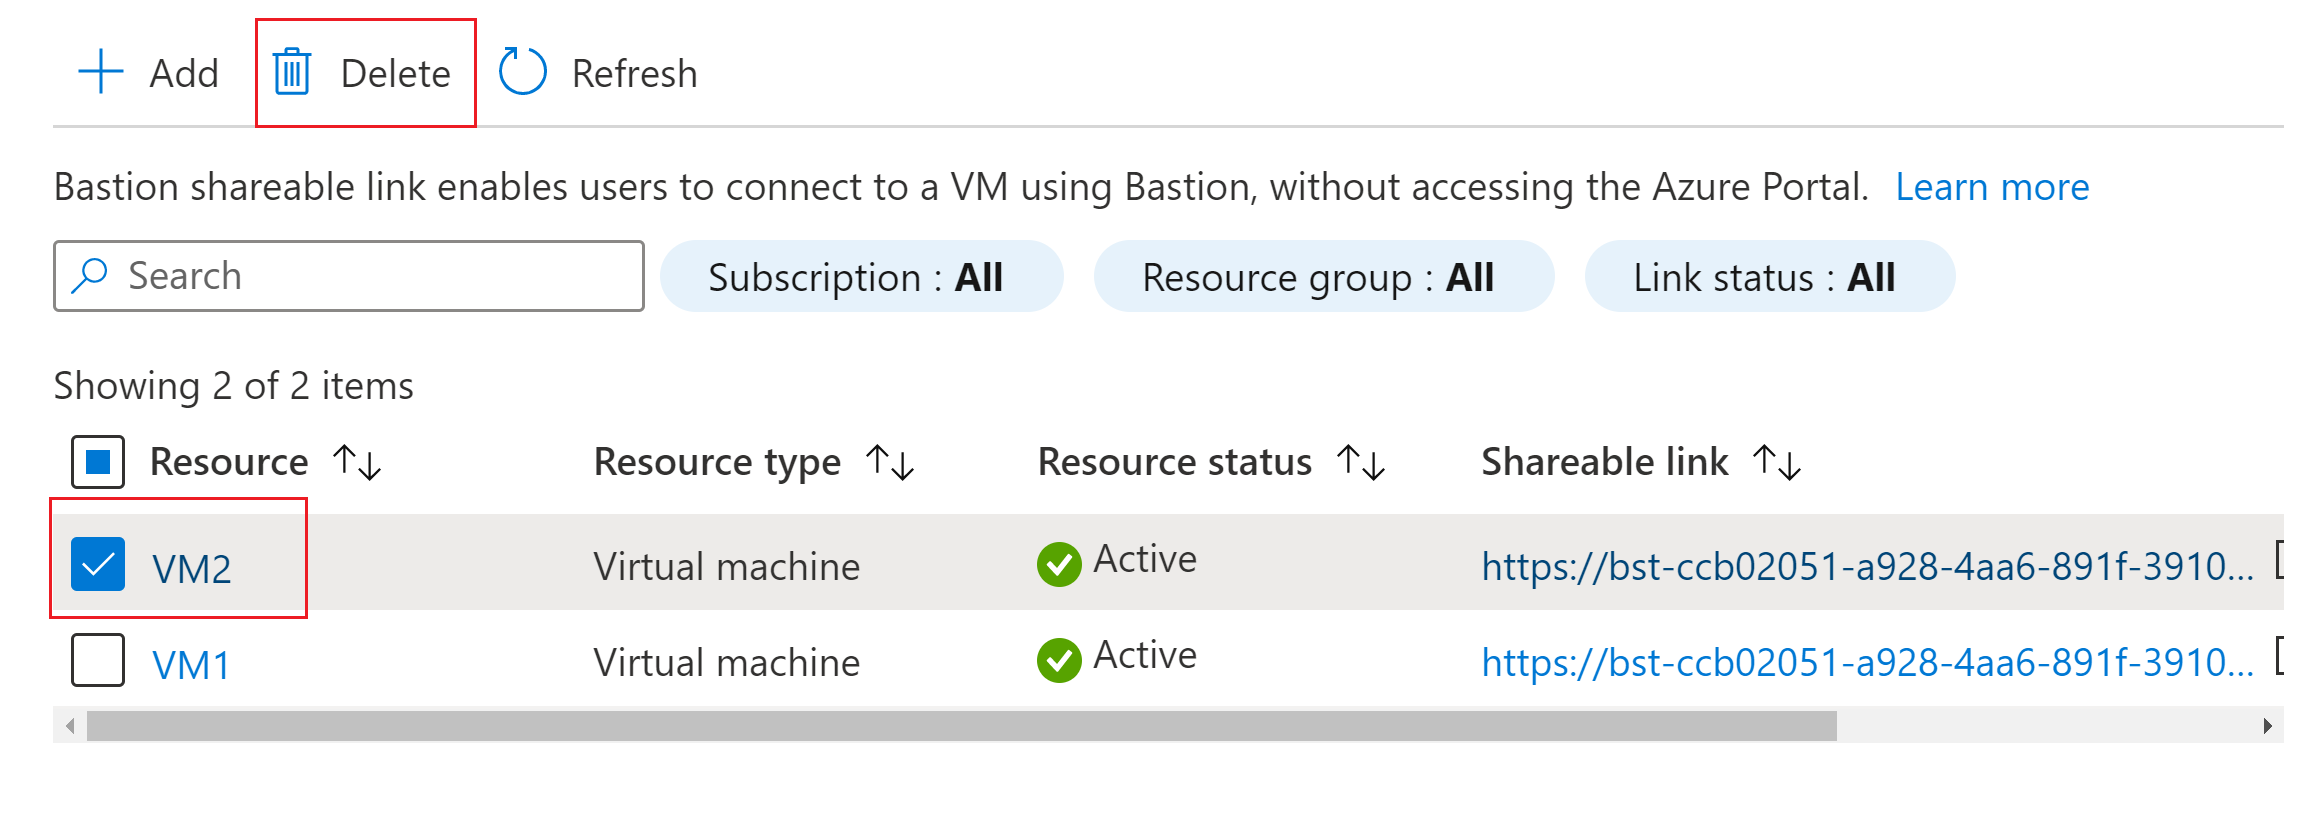Click the plus Add icon
The width and height of the screenshot is (2315, 832).
pos(100,72)
